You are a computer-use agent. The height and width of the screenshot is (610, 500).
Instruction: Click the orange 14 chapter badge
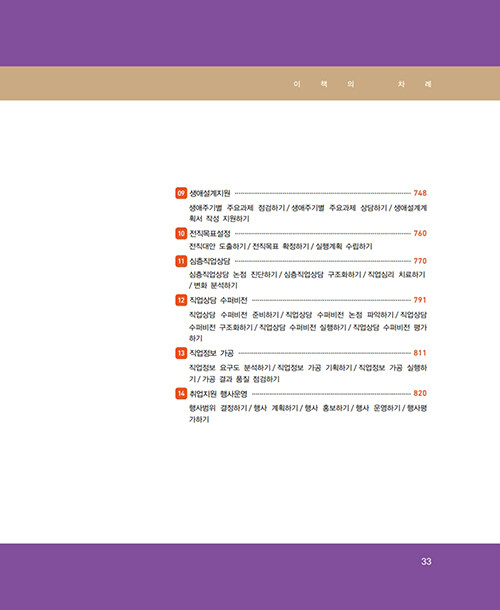(181, 393)
